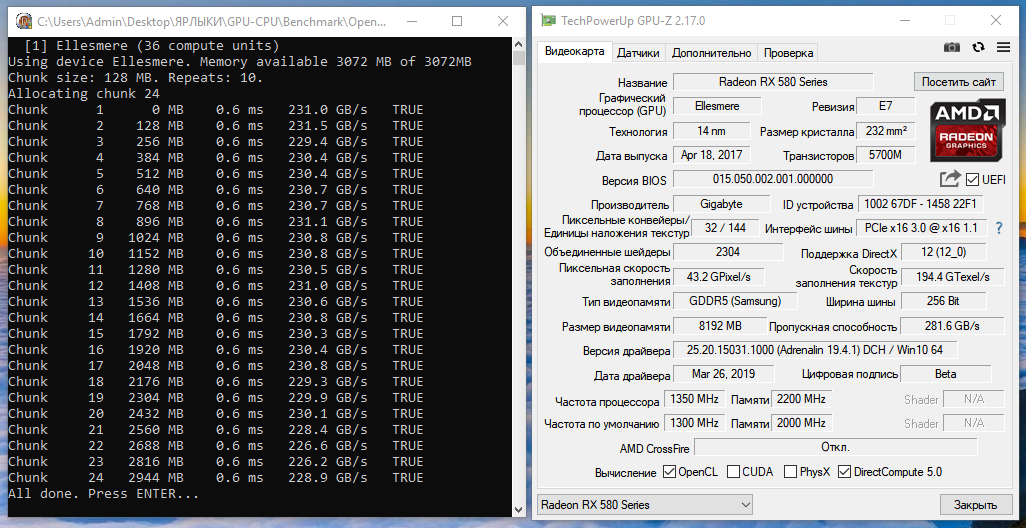Image resolution: width=1026 pixels, height=528 pixels.
Task: Click the driver version field 25.20.15031.1000
Action: coord(815,349)
